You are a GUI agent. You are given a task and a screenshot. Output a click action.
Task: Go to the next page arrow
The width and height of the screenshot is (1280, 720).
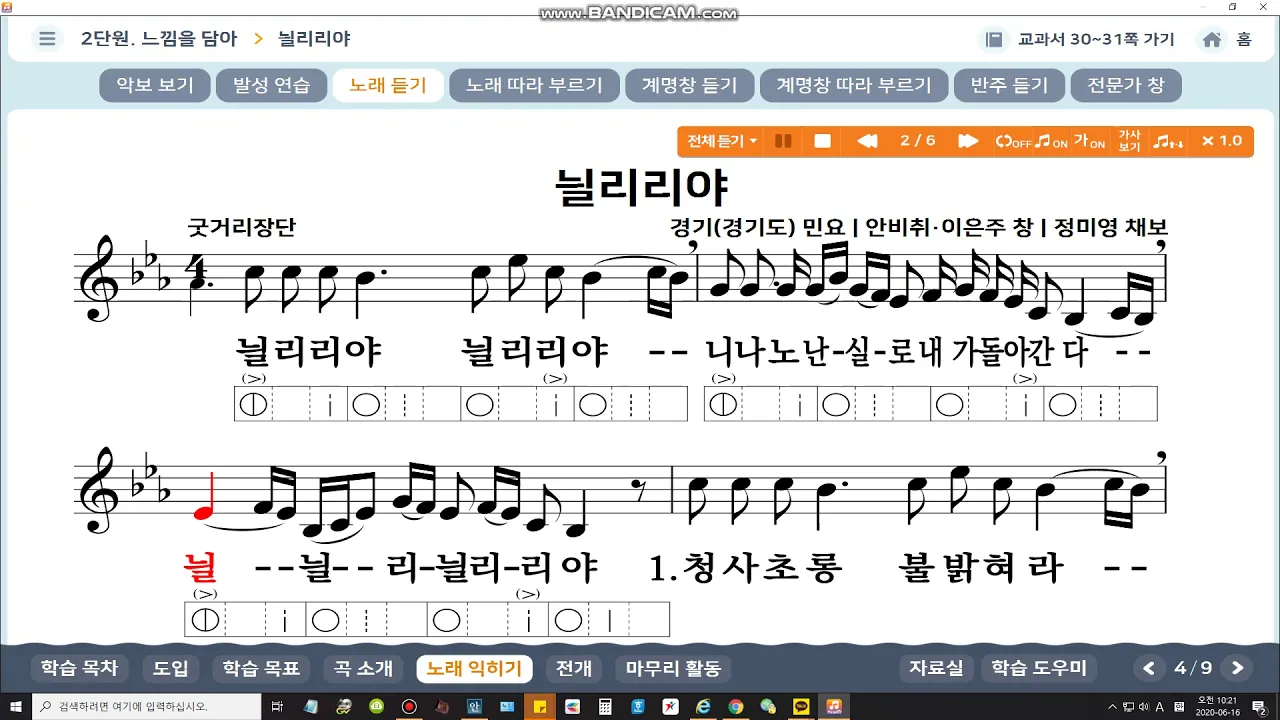pos(1237,668)
